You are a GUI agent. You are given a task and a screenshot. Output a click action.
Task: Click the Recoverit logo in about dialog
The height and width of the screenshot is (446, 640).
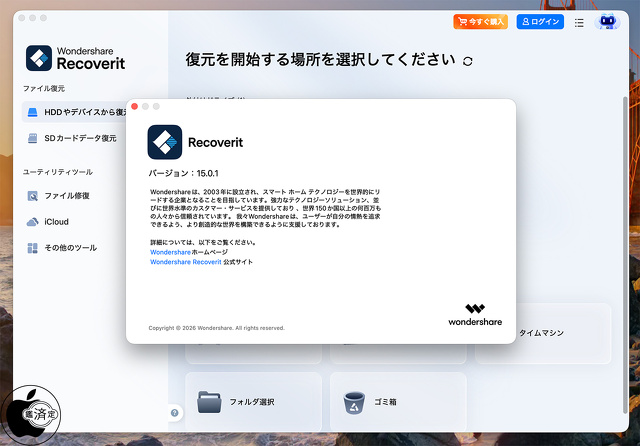[165, 142]
